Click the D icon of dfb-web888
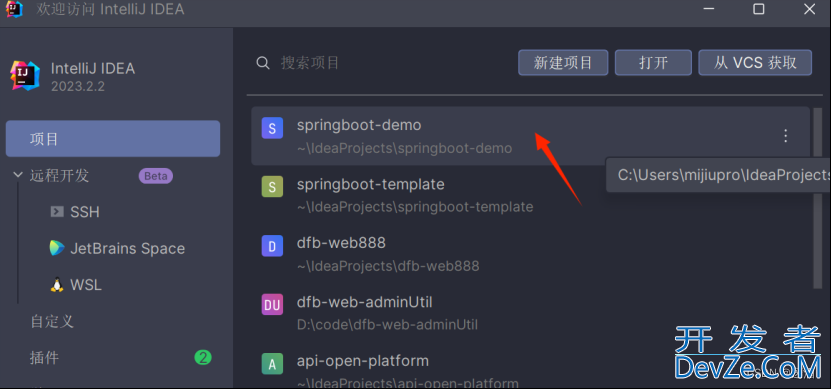 tap(272, 246)
